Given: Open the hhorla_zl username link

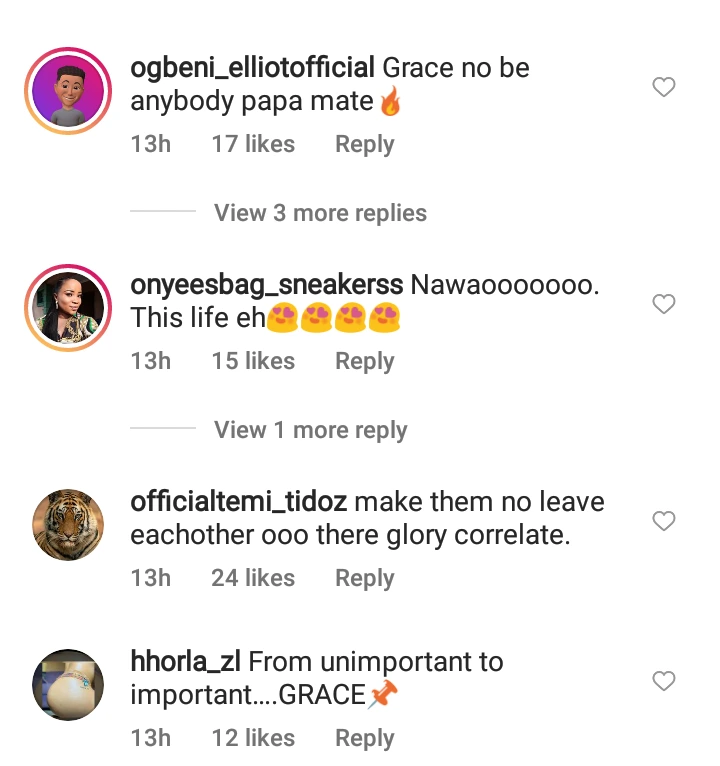Looking at the screenshot, I should (x=186, y=662).
